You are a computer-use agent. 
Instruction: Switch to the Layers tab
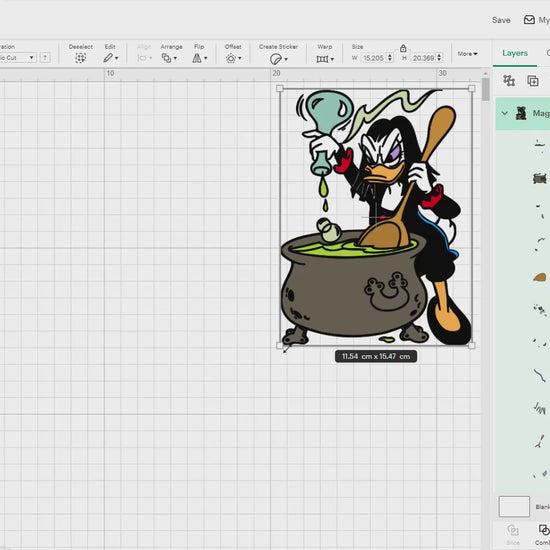point(515,53)
